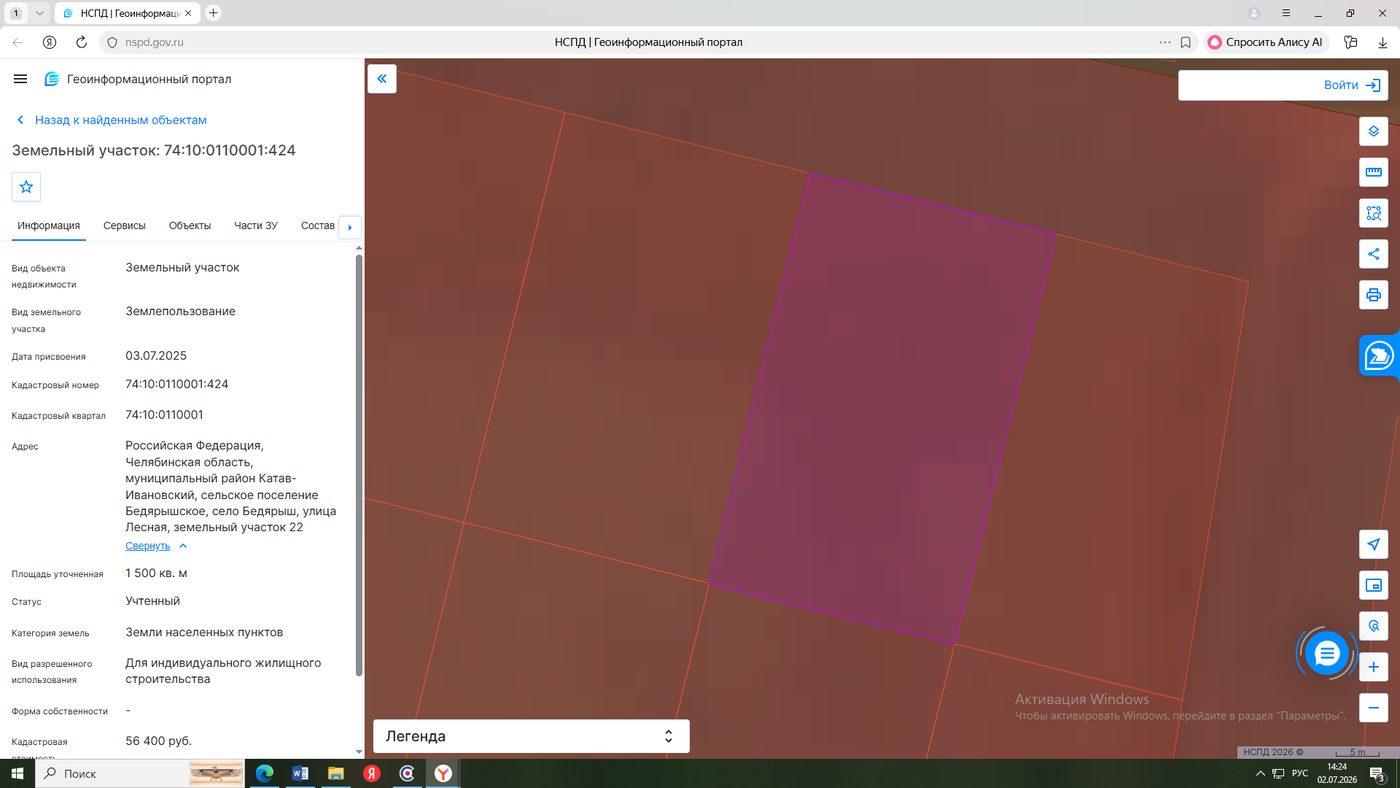Open the support chat bubble

coord(1327,654)
